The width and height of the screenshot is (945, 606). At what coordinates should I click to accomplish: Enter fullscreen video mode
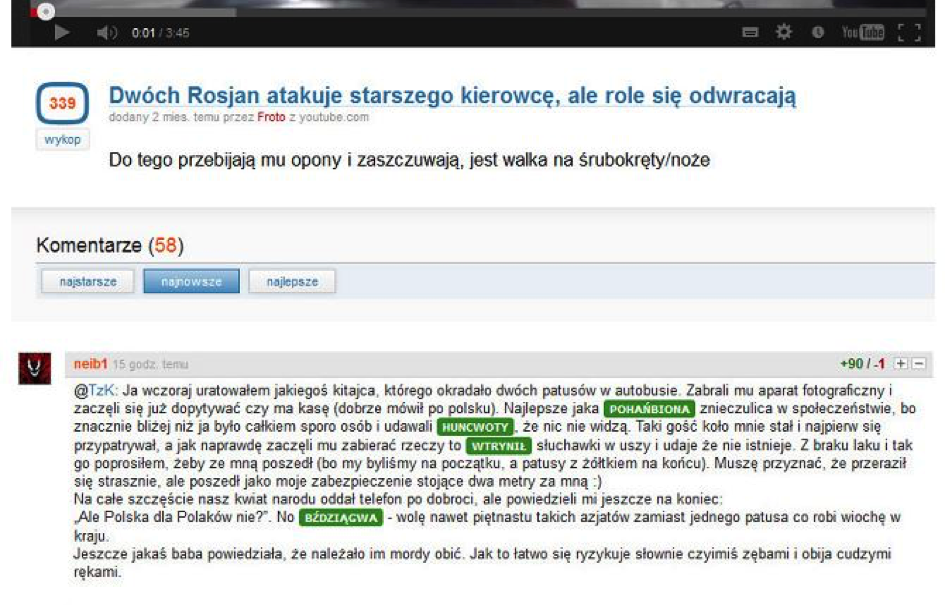pyautogui.click(x=908, y=33)
